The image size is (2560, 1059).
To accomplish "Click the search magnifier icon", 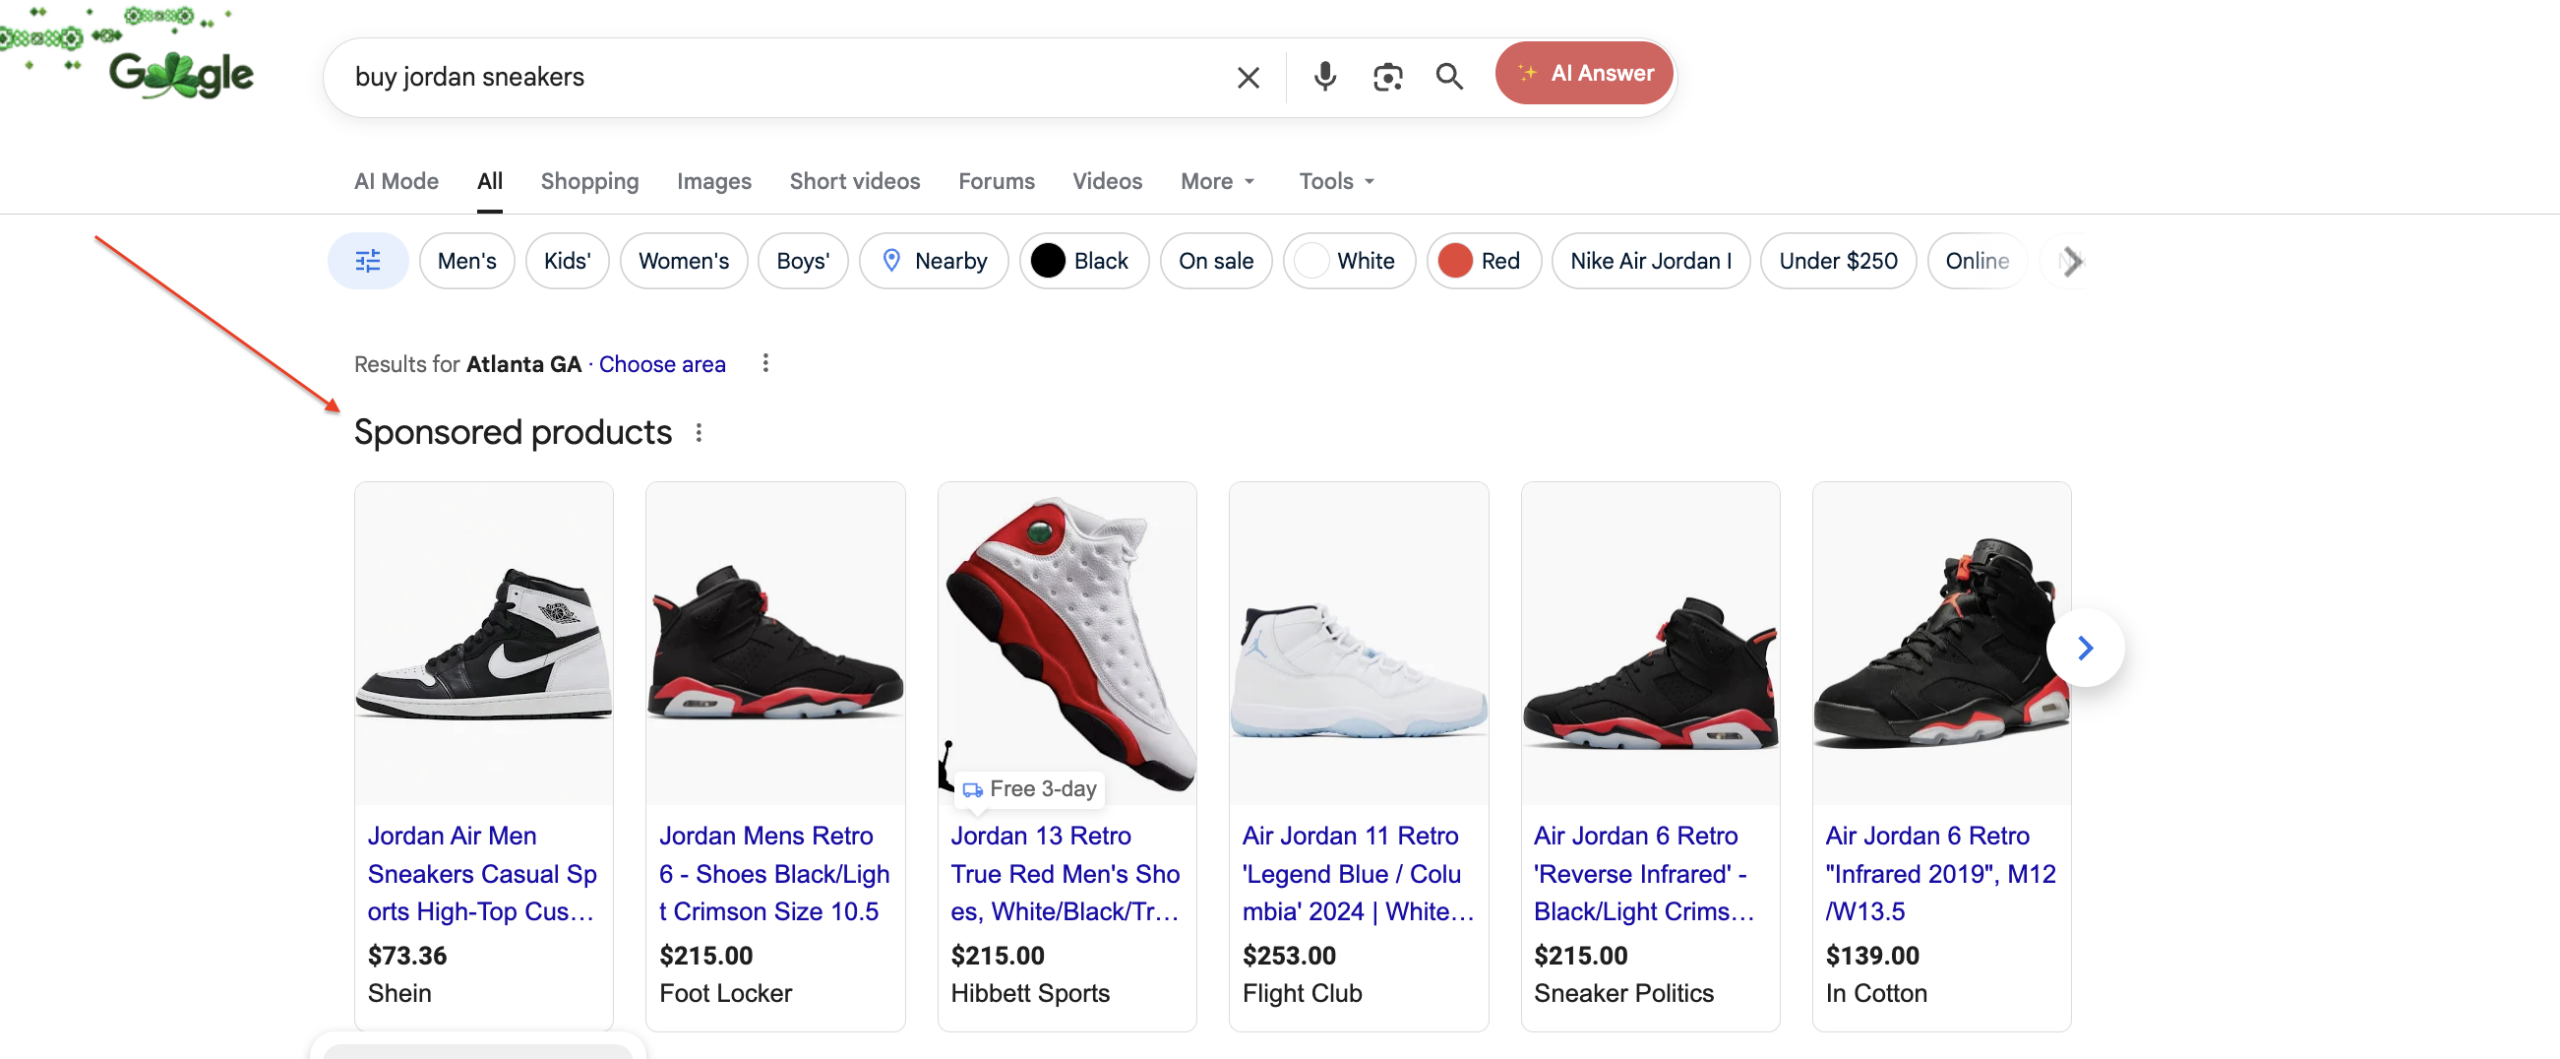I will click(1449, 76).
